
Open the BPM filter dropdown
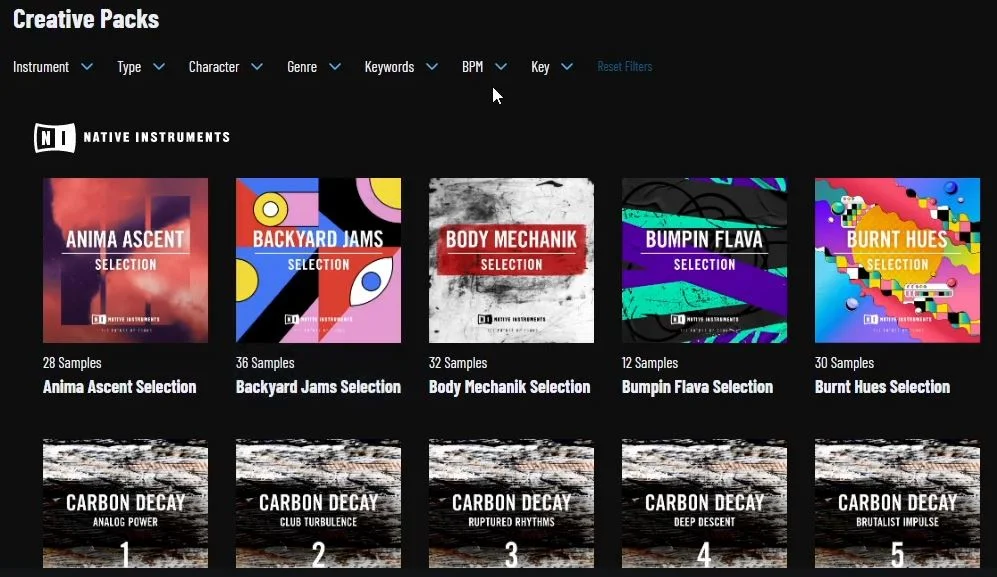coord(485,67)
